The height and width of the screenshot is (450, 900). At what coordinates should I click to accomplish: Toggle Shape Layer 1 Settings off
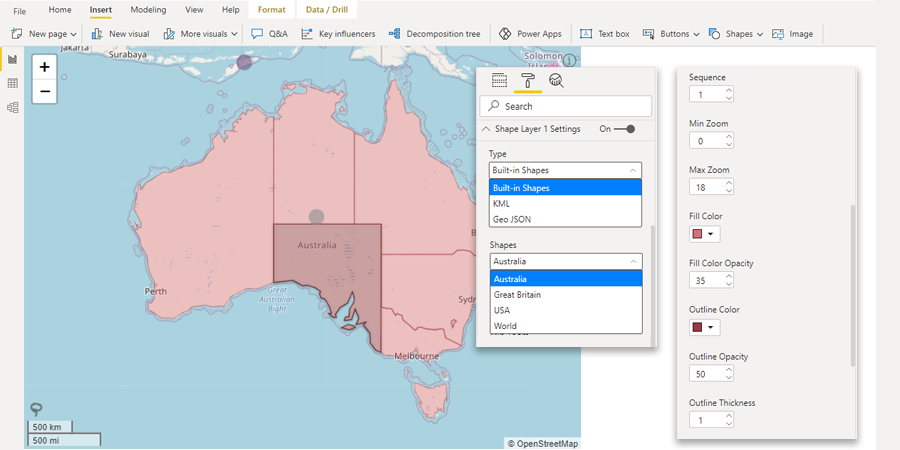[624, 129]
